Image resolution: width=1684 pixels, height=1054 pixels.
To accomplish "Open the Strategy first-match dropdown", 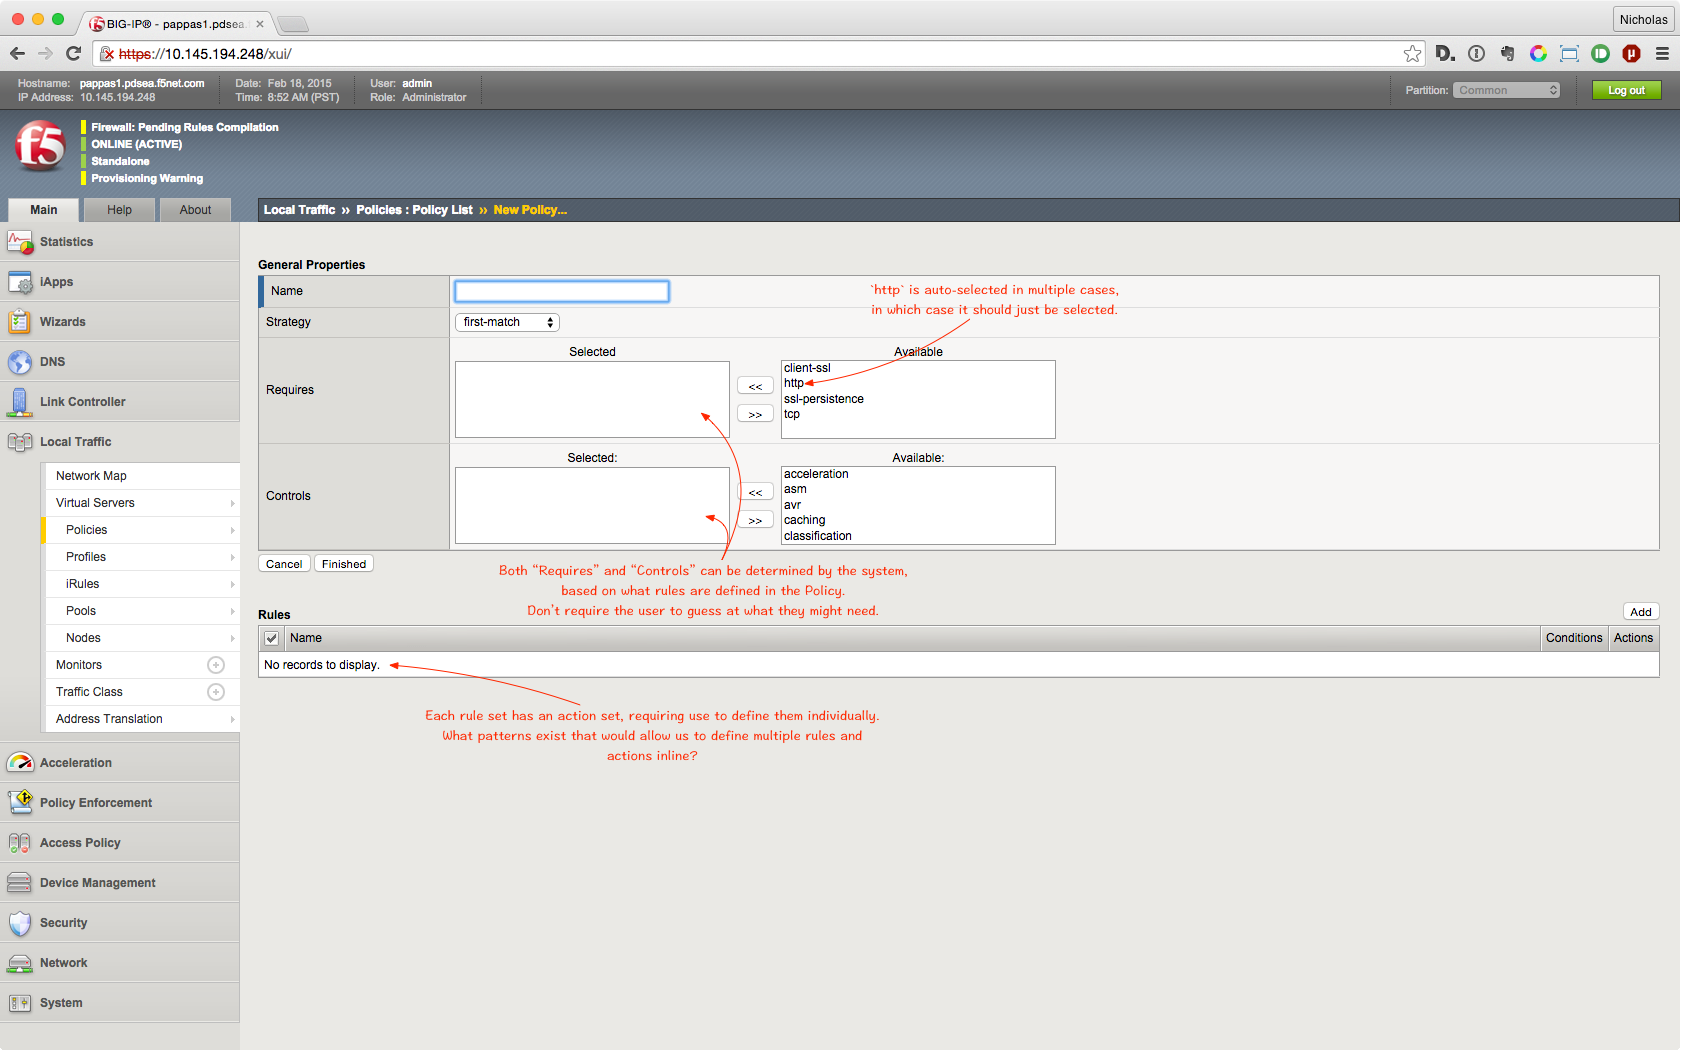I will pos(507,322).
